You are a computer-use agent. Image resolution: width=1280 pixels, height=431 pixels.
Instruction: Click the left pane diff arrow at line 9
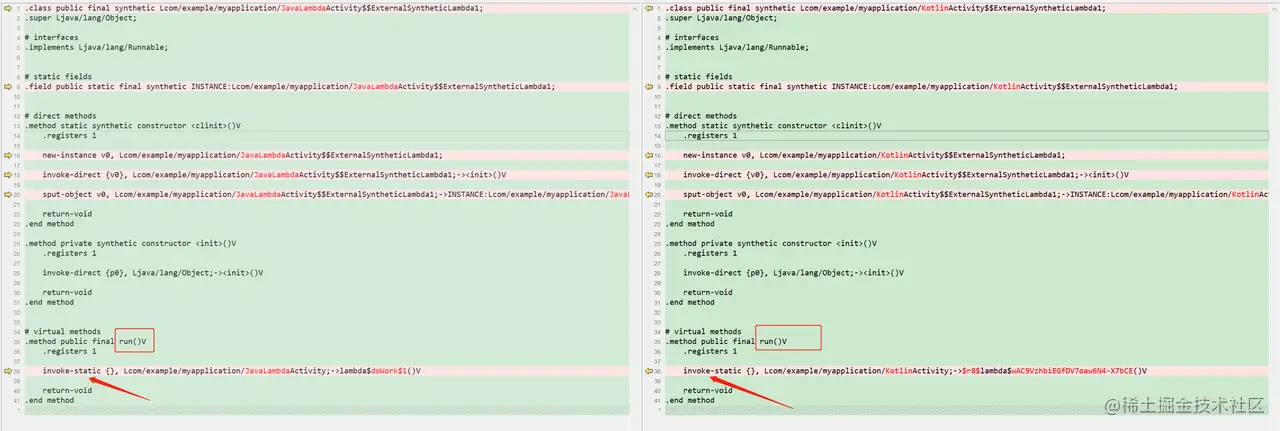[7, 86]
